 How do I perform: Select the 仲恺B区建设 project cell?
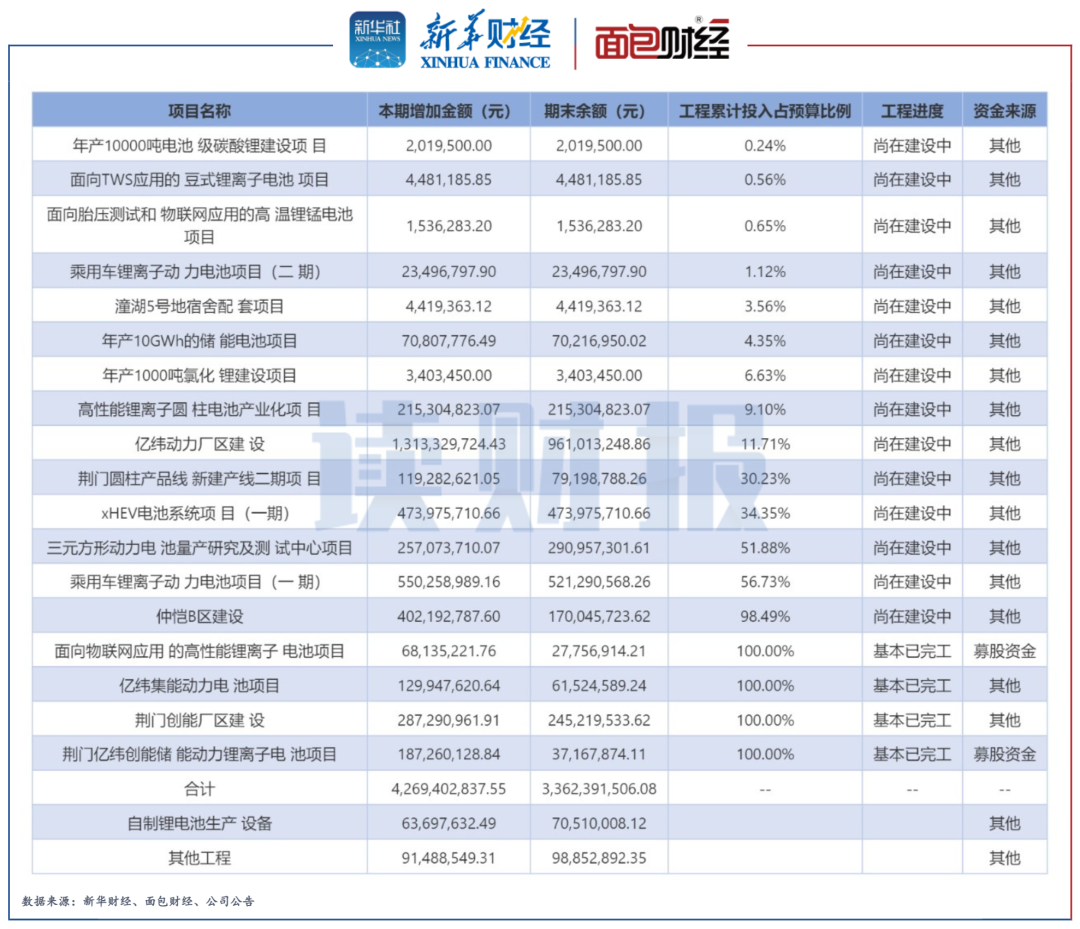click(199, 616)
